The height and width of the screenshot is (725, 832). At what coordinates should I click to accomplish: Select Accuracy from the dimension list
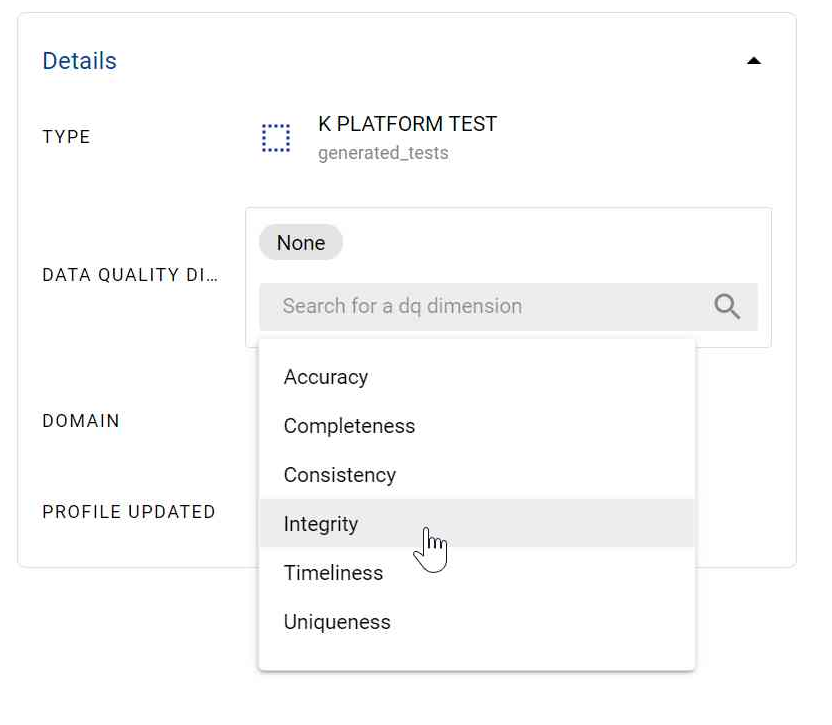click(326, 377)
